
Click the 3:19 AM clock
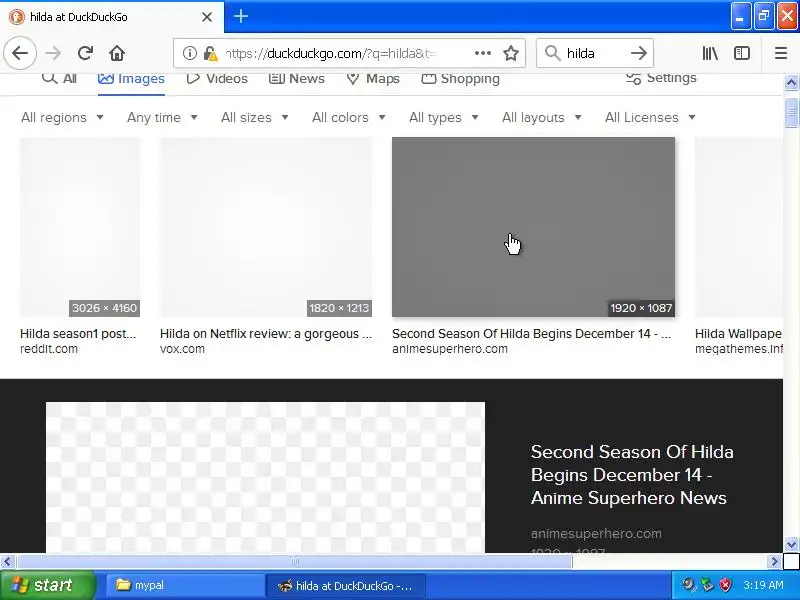pyautogui.click(x=763, y=585)
